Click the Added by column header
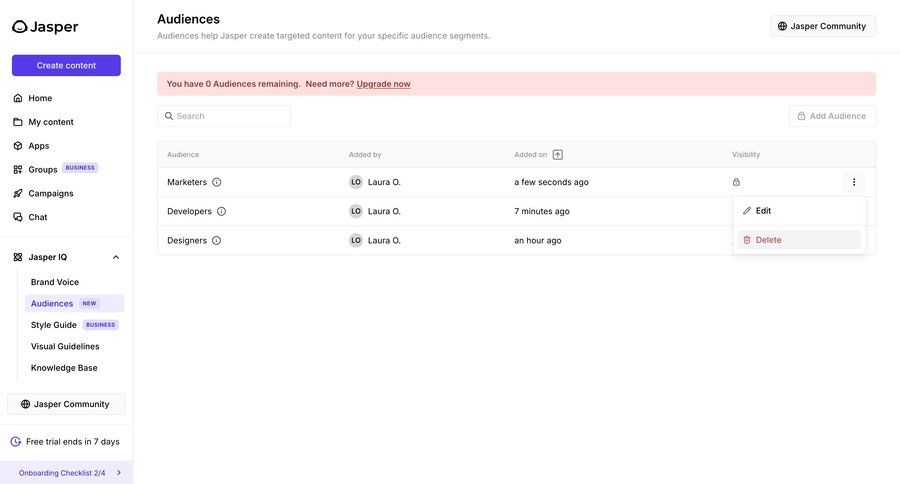This screenshot has height=484, width=900. click(365, 154)
